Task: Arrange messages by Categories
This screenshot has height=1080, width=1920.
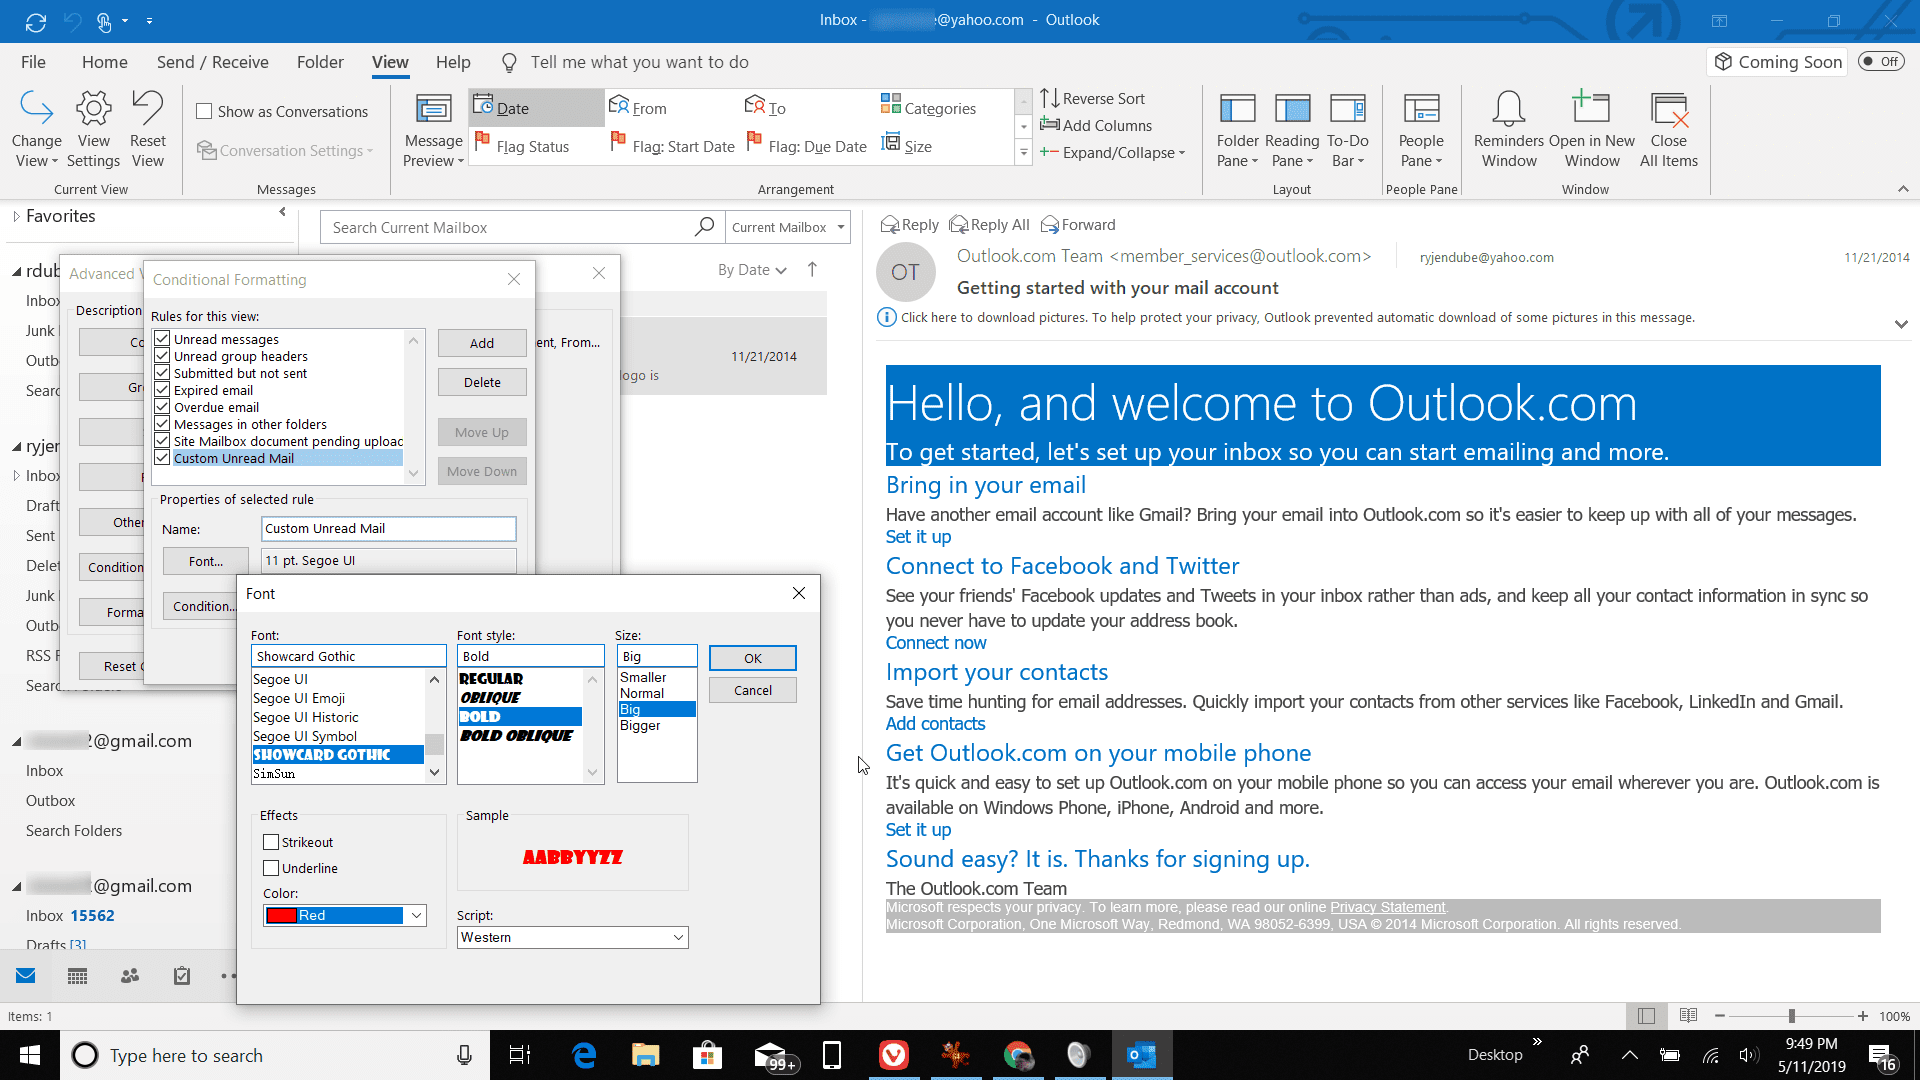Action: [x=928, y=108]
